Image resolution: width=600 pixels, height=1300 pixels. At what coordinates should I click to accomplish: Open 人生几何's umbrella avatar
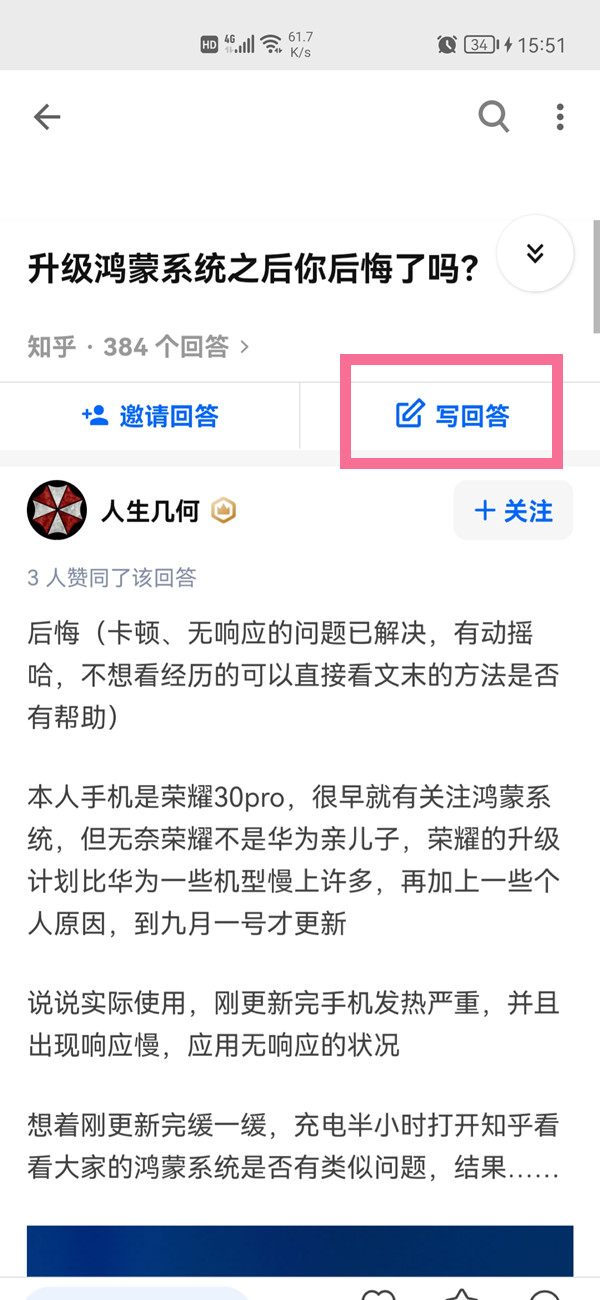point(57,511)
